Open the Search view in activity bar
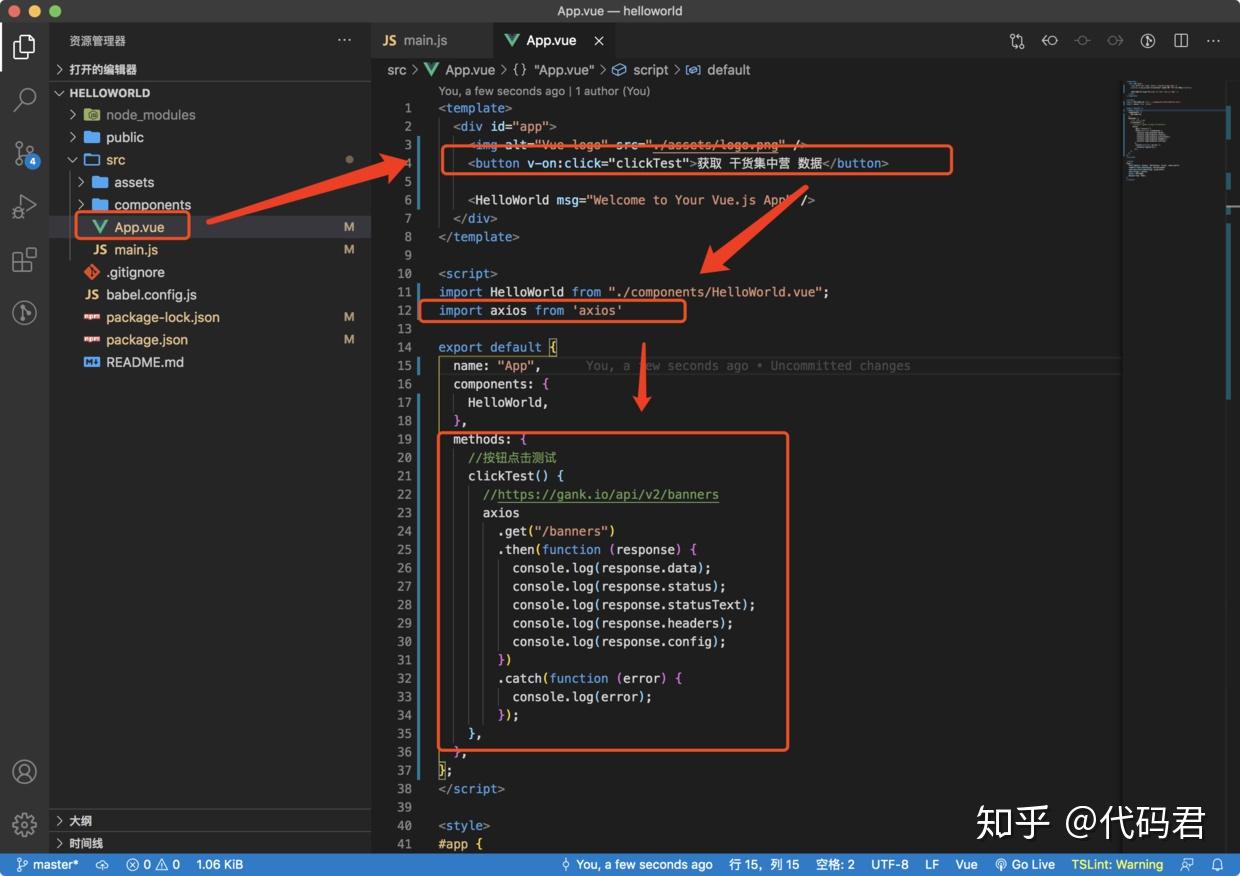 [24, 99]
